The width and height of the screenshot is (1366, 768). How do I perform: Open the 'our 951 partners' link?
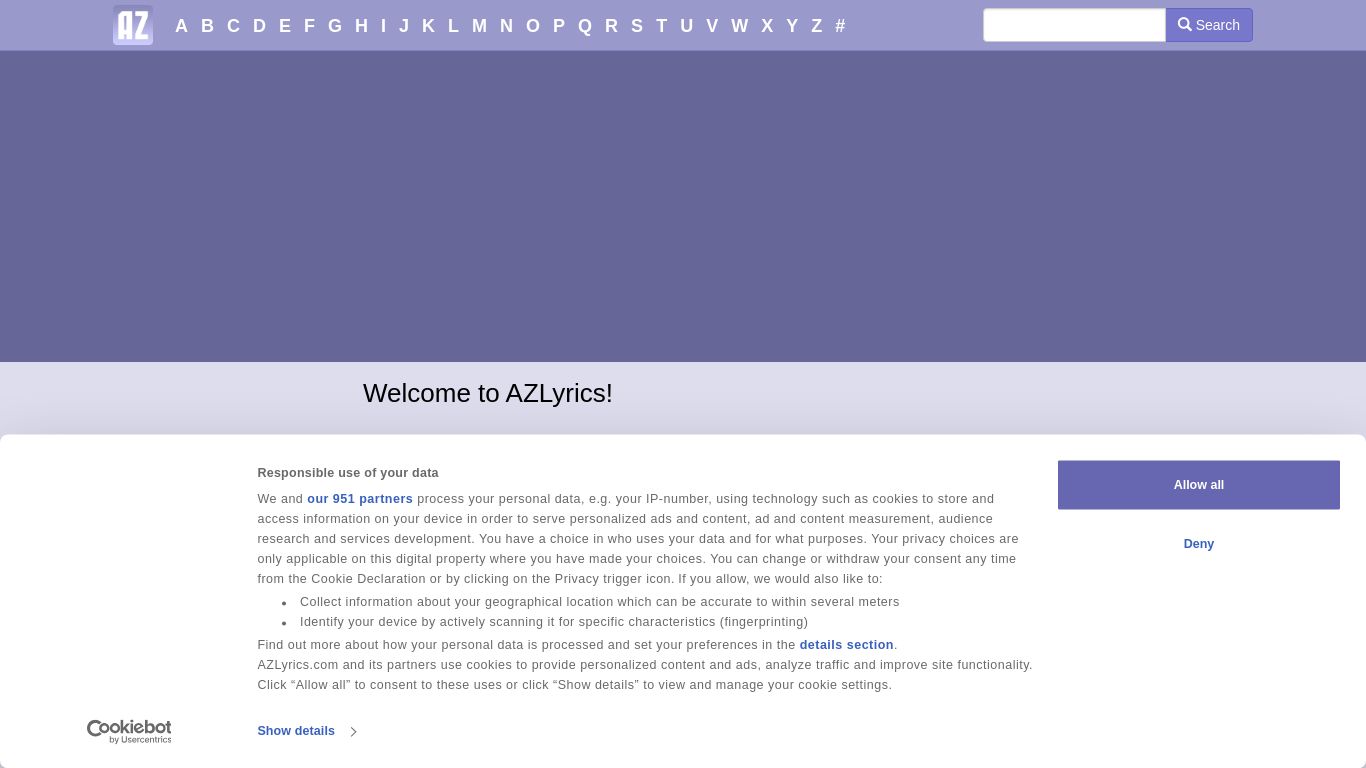tap(360, 499)
